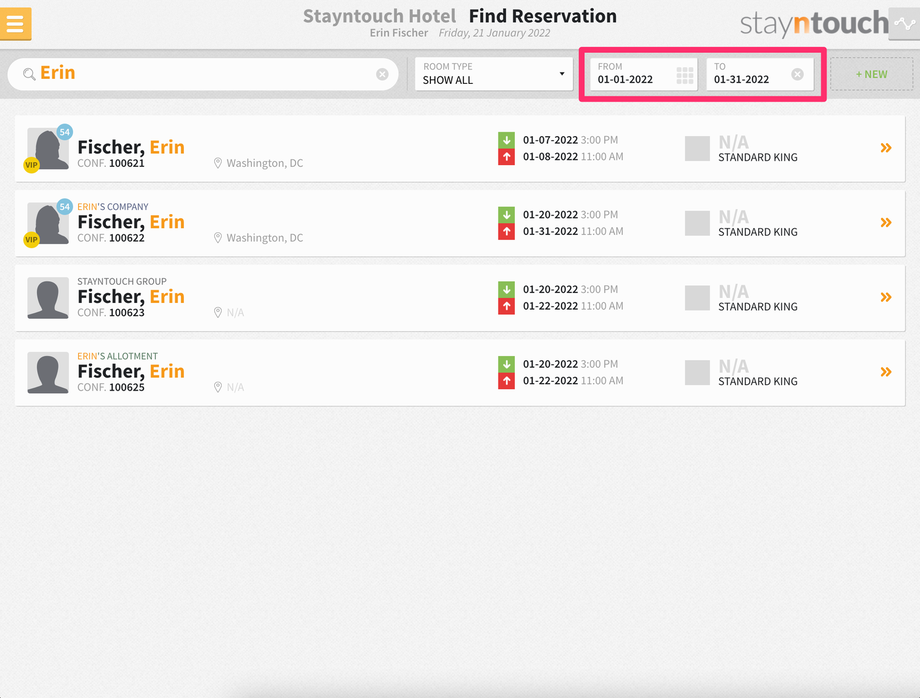Open reservation 100621 details arrow
Image resolution: width=920 pixels, height=698 pixels.
point(886,148)
